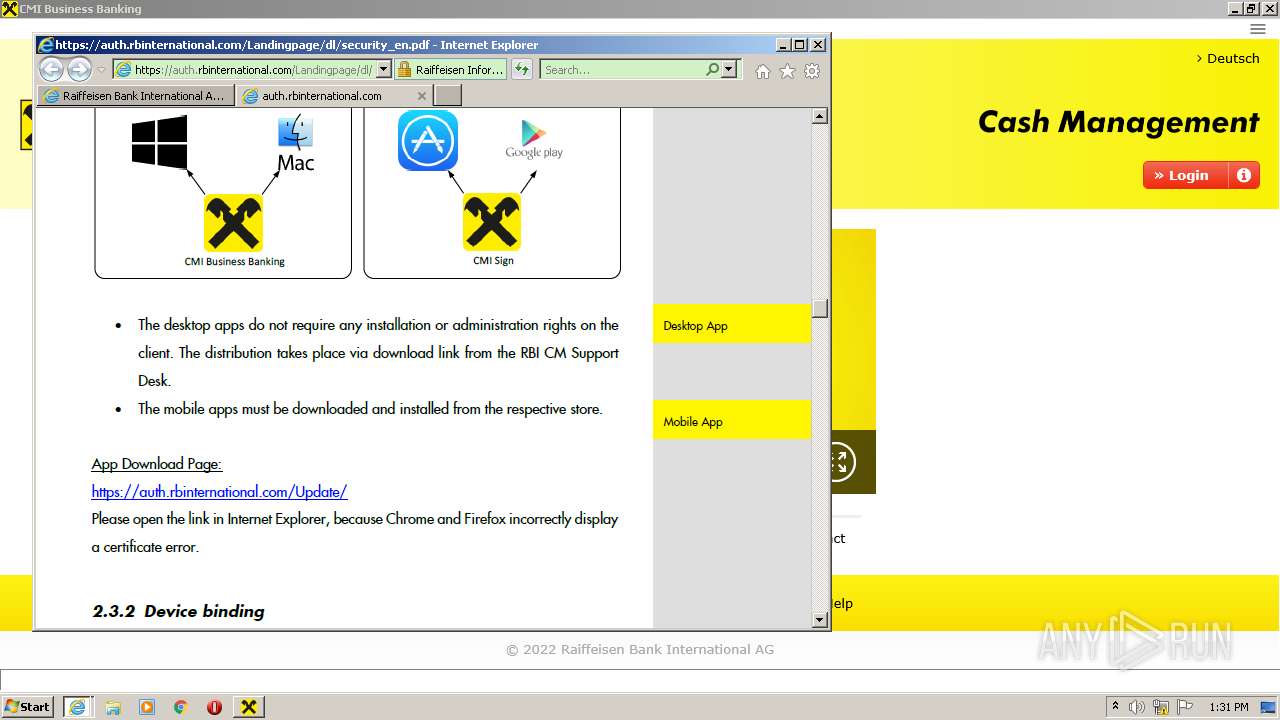This screenshot has width=1280, height=720.
Task: Open the volume speaker tray icon
Action: click(1137, 707)
